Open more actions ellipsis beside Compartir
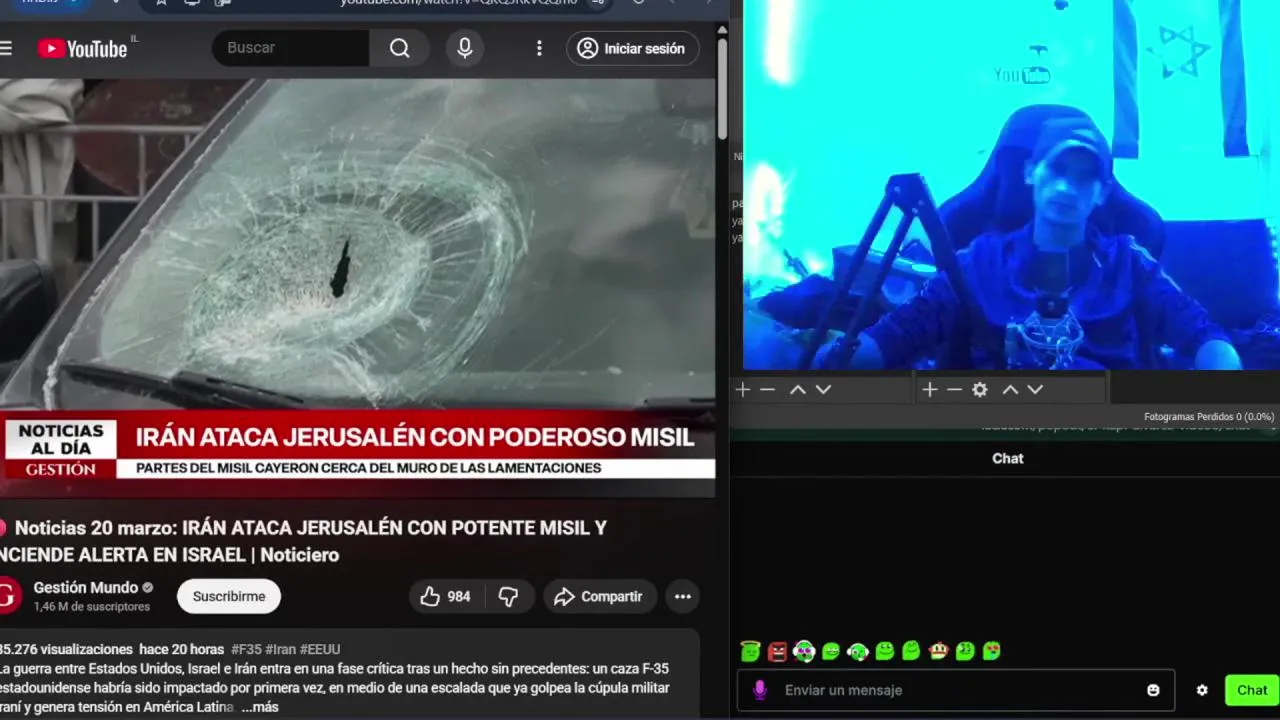This screenshot has height=720, width=1280. coord(682,596)
